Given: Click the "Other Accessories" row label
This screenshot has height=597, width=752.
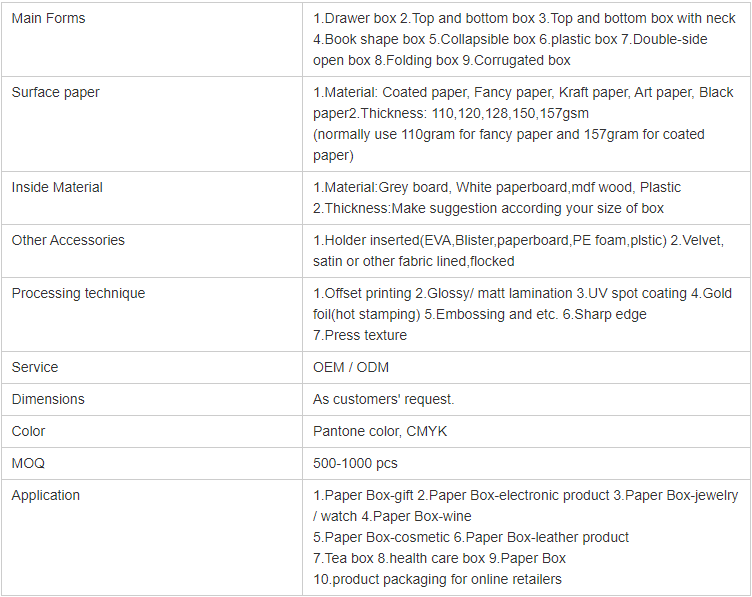Looking at the screenshot, I should [x=68, y=240].
